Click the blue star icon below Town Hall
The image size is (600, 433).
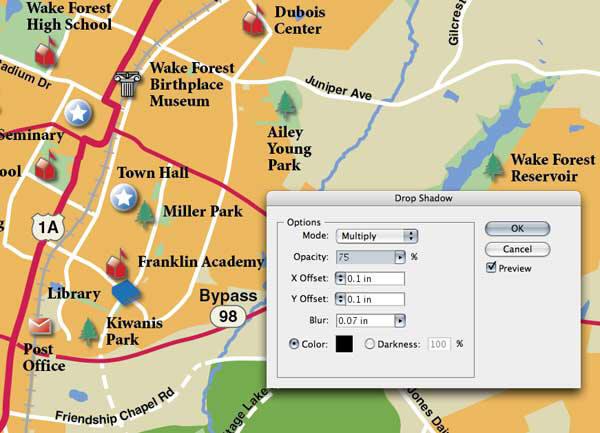pos(124,197)
